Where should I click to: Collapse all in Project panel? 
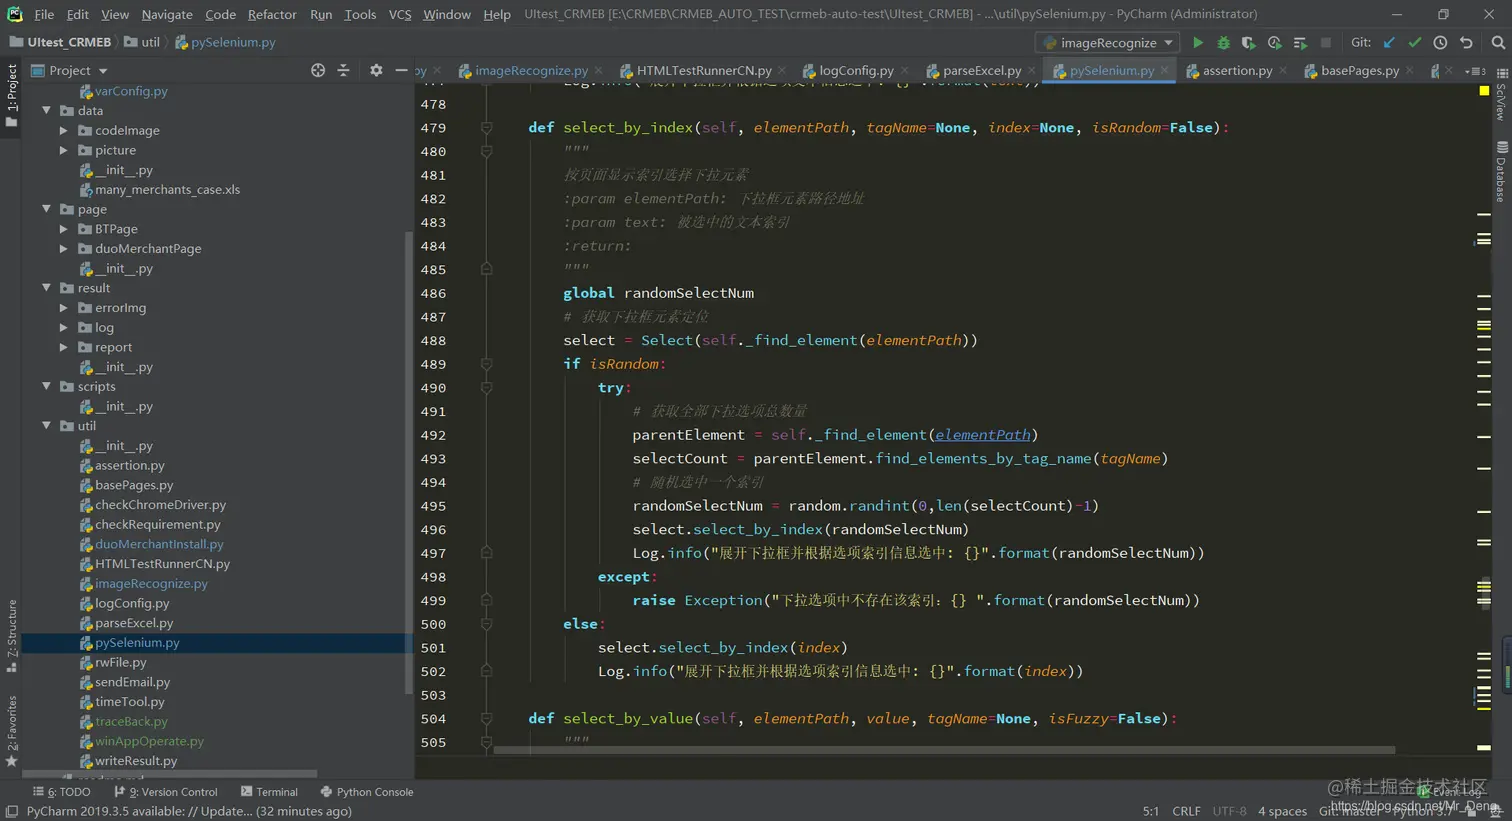343,70
